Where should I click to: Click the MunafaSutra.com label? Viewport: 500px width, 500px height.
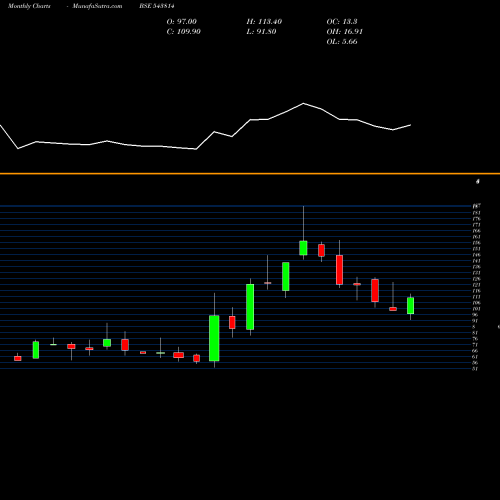coord(97,6)
